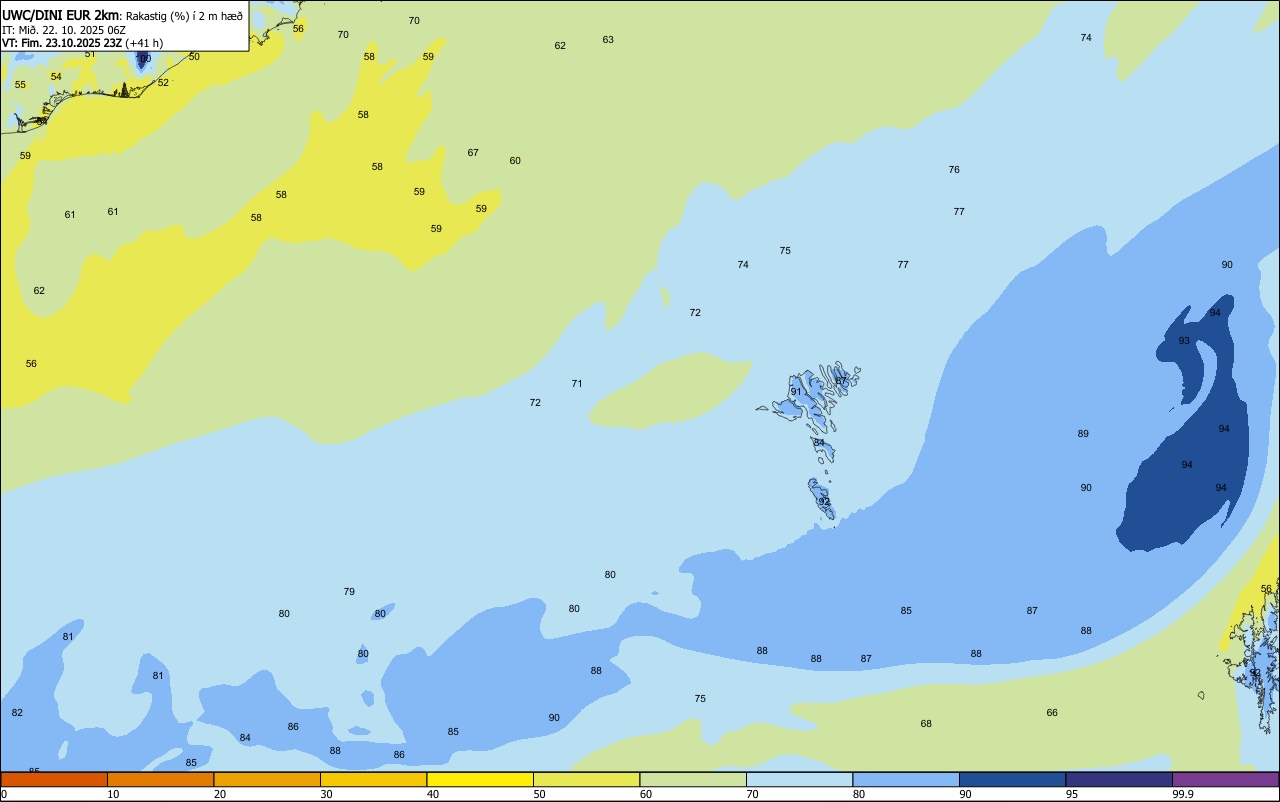Screen dimensions: 1280x802
Task: Click the legend tick label '99.9'
Action: (x=1183, y=794)
